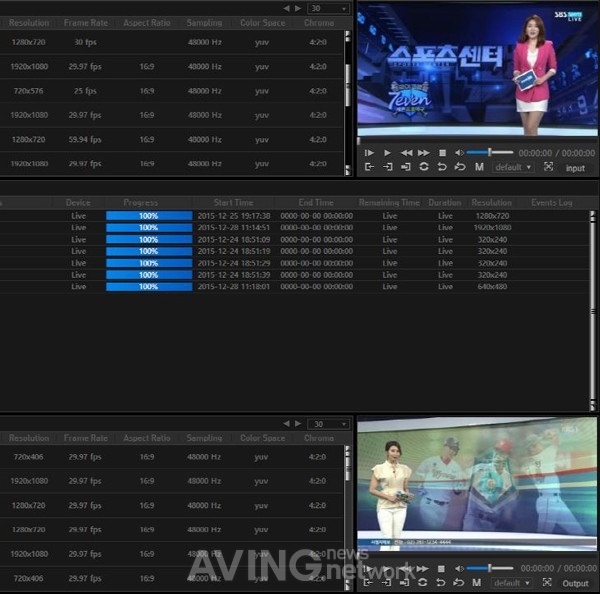The image size is (600, 594).
Task: Click the fullscreen icon beside input label
Action: coord(548,167)
